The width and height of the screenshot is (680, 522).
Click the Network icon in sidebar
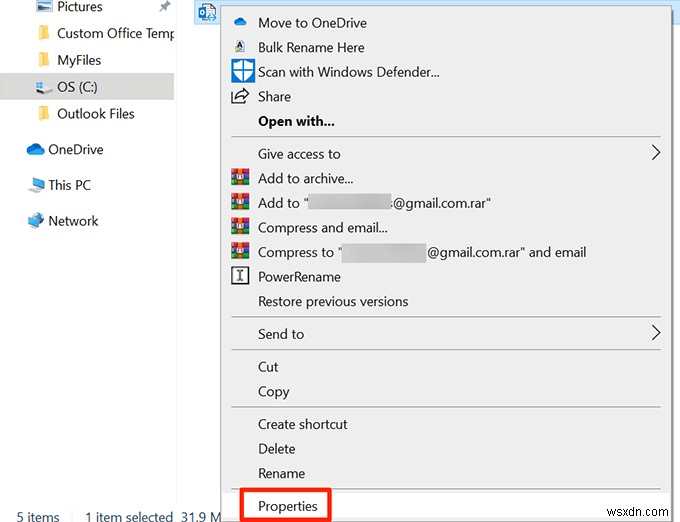[x=36, y=220]
